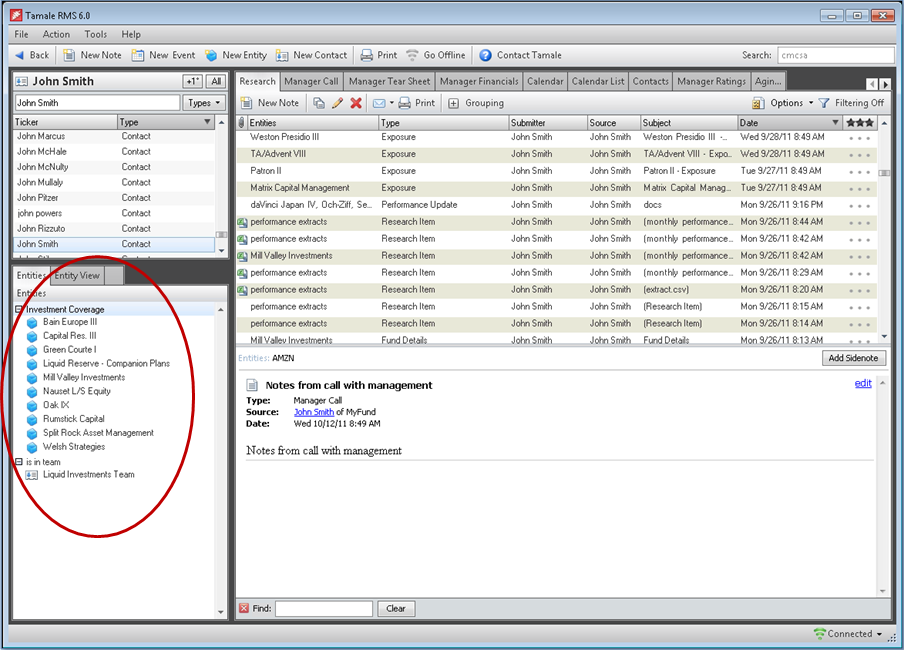Viewport: 904px width, 650px height.
Task: Switch to the Manager Ratings tab
Action: [x=711, y=82]
